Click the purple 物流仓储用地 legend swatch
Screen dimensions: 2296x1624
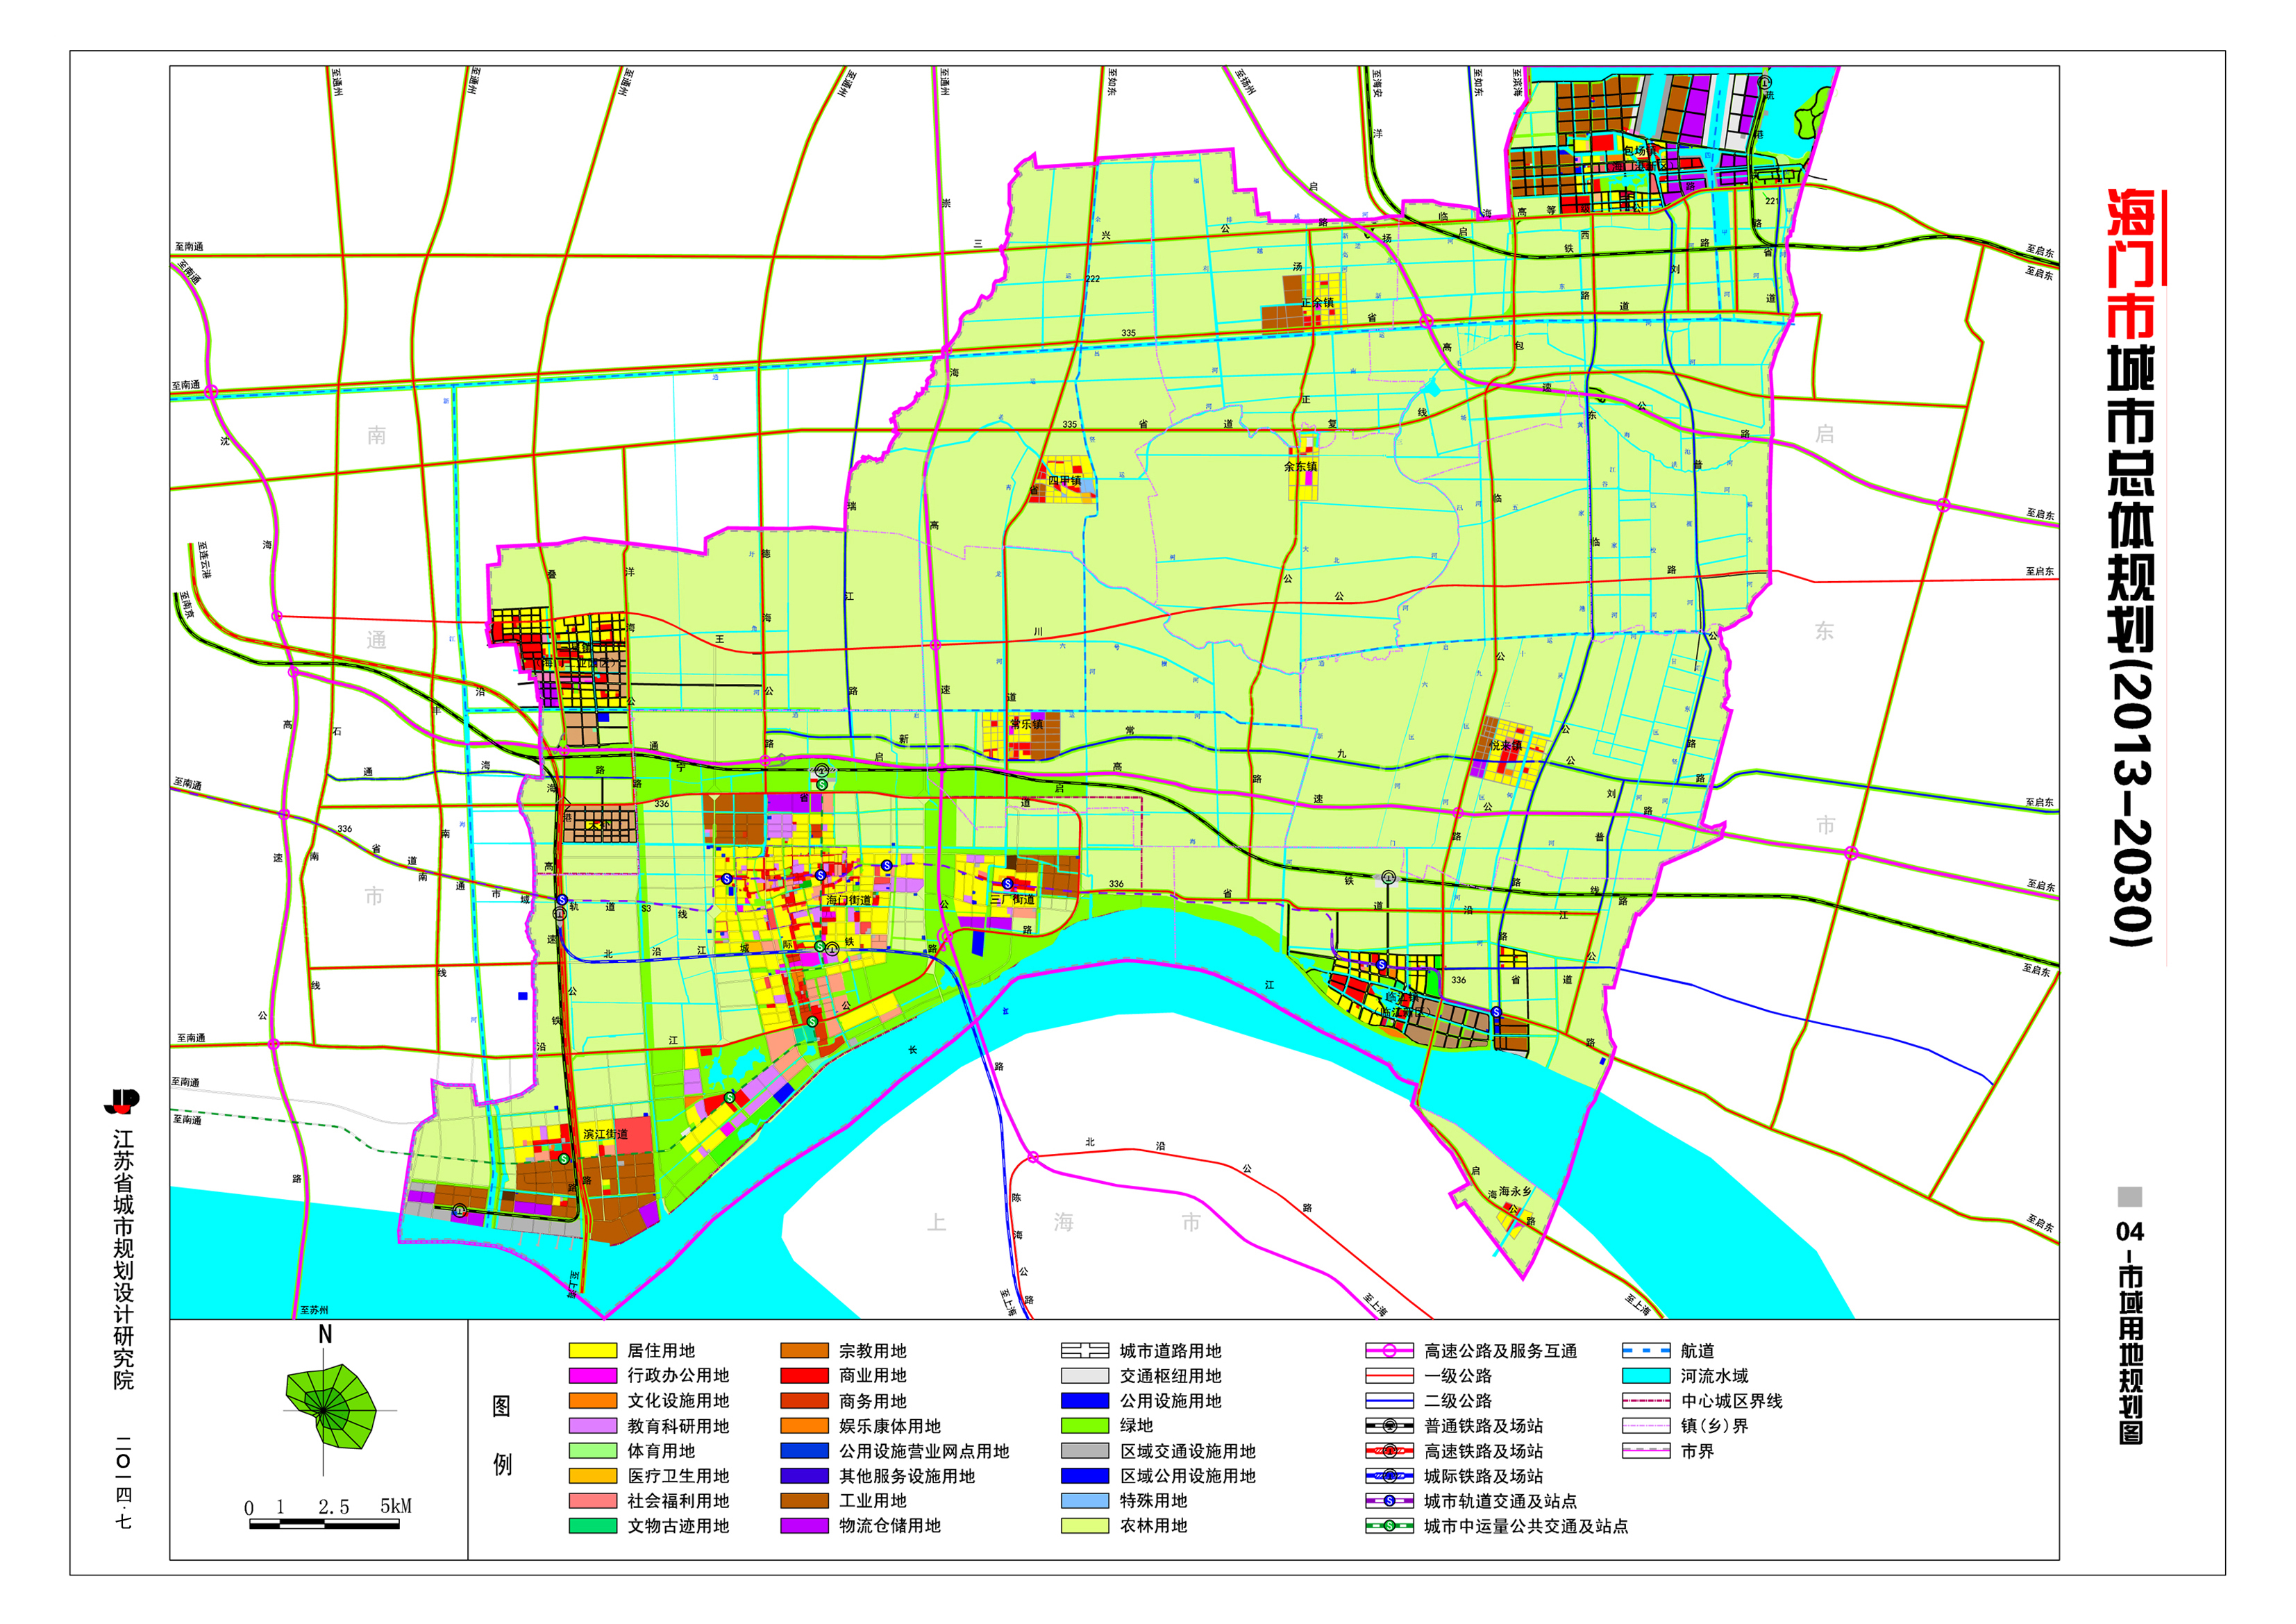[x=804, y=1526]
